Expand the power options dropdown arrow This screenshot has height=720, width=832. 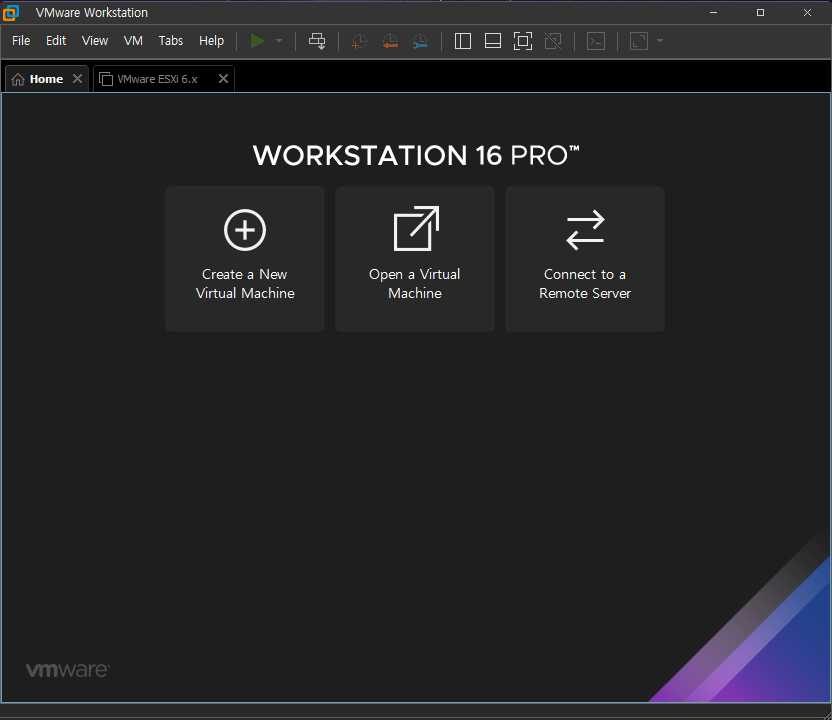279,41
